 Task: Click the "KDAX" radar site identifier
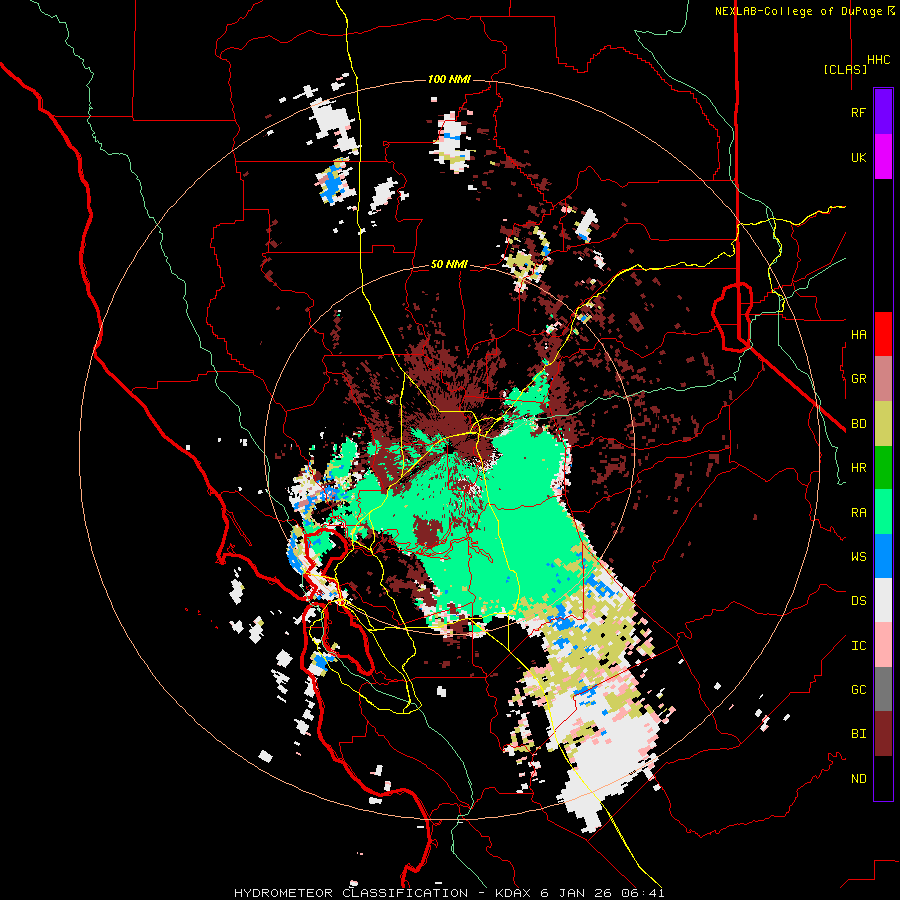pos(515,893)
